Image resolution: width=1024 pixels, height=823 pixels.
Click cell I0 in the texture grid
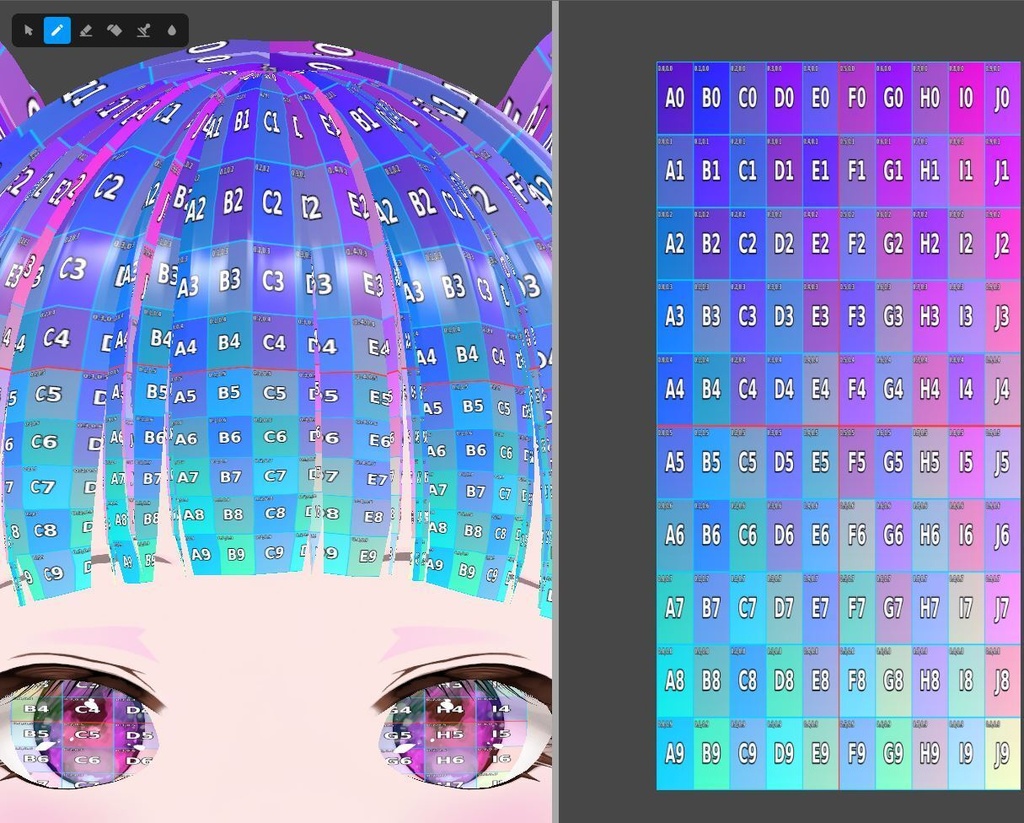(x=966, y=99)
